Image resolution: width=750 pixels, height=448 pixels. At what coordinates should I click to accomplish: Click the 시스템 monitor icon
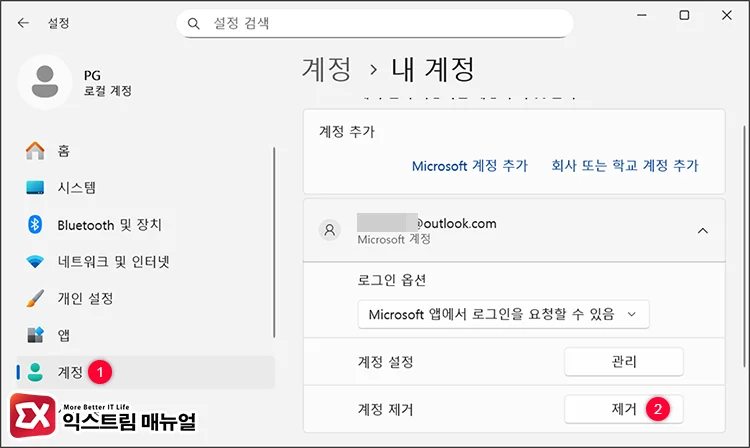tap(35, 187)
